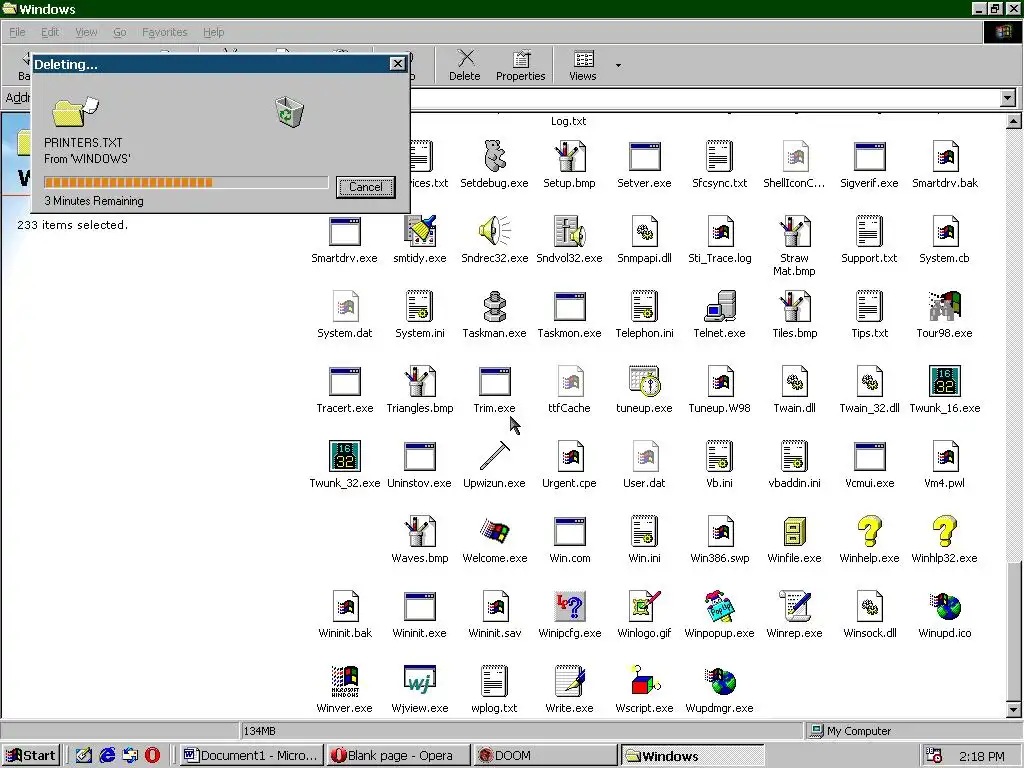
Task: Open the View menu
Action: (x=86, y=32)
